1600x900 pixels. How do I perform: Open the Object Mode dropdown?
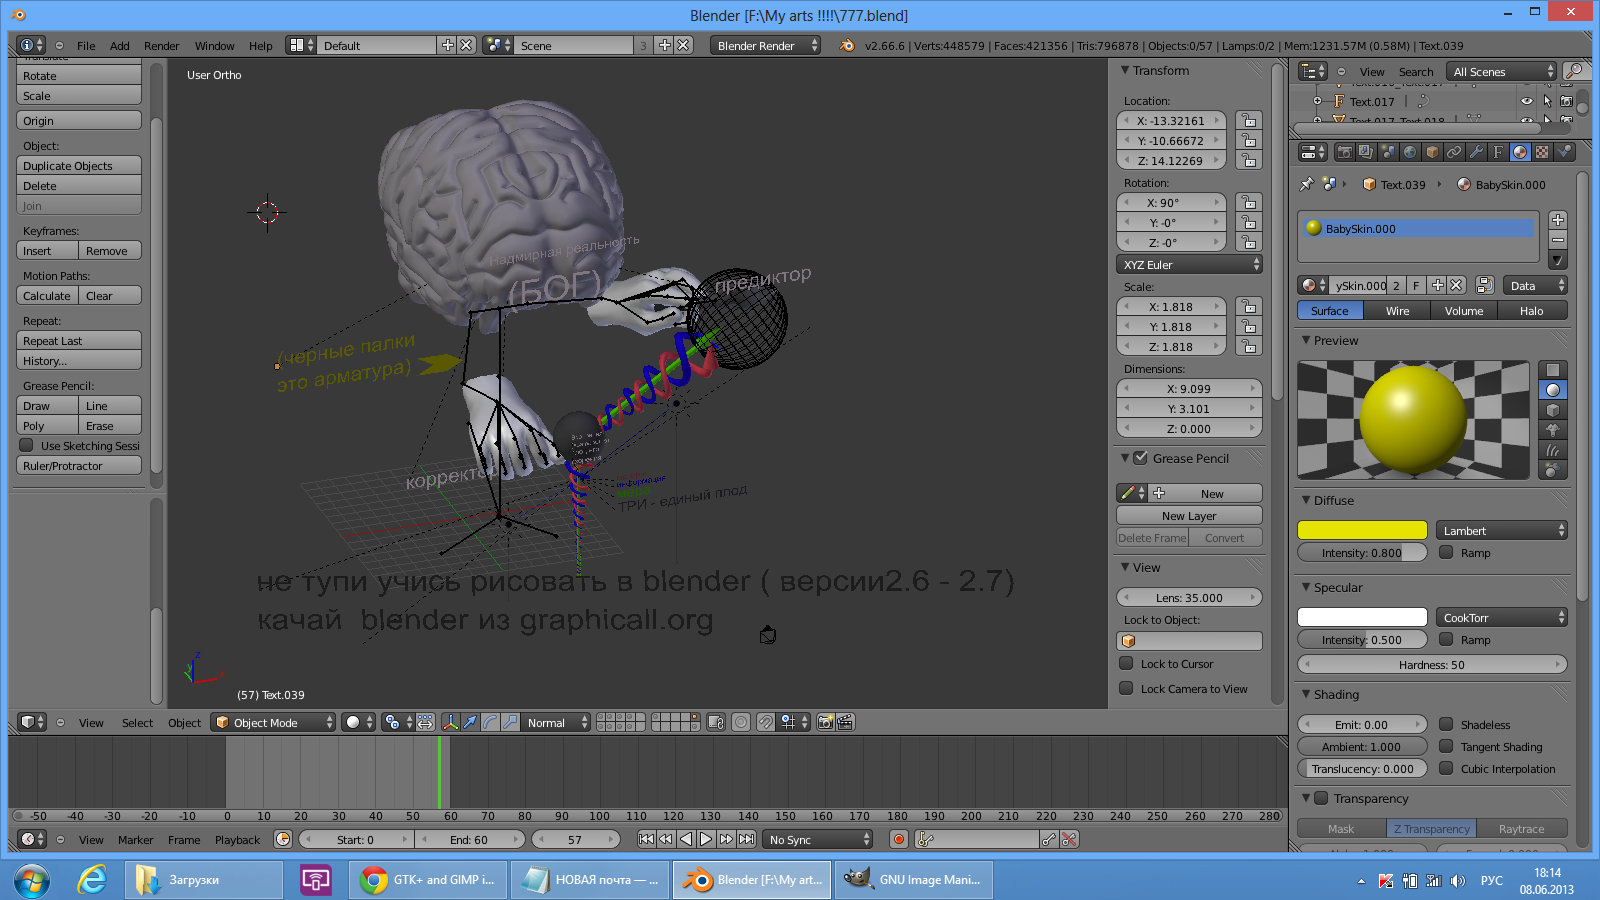[273, 722]
